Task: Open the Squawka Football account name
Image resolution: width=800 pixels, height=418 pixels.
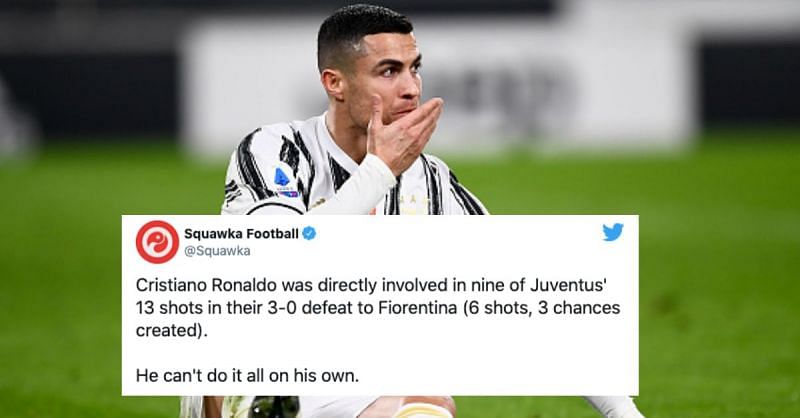Action: coord(241,234)
